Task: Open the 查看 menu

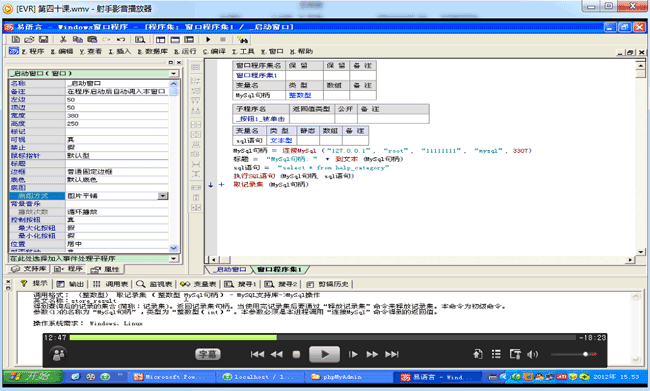Action: tap(91, 51)
